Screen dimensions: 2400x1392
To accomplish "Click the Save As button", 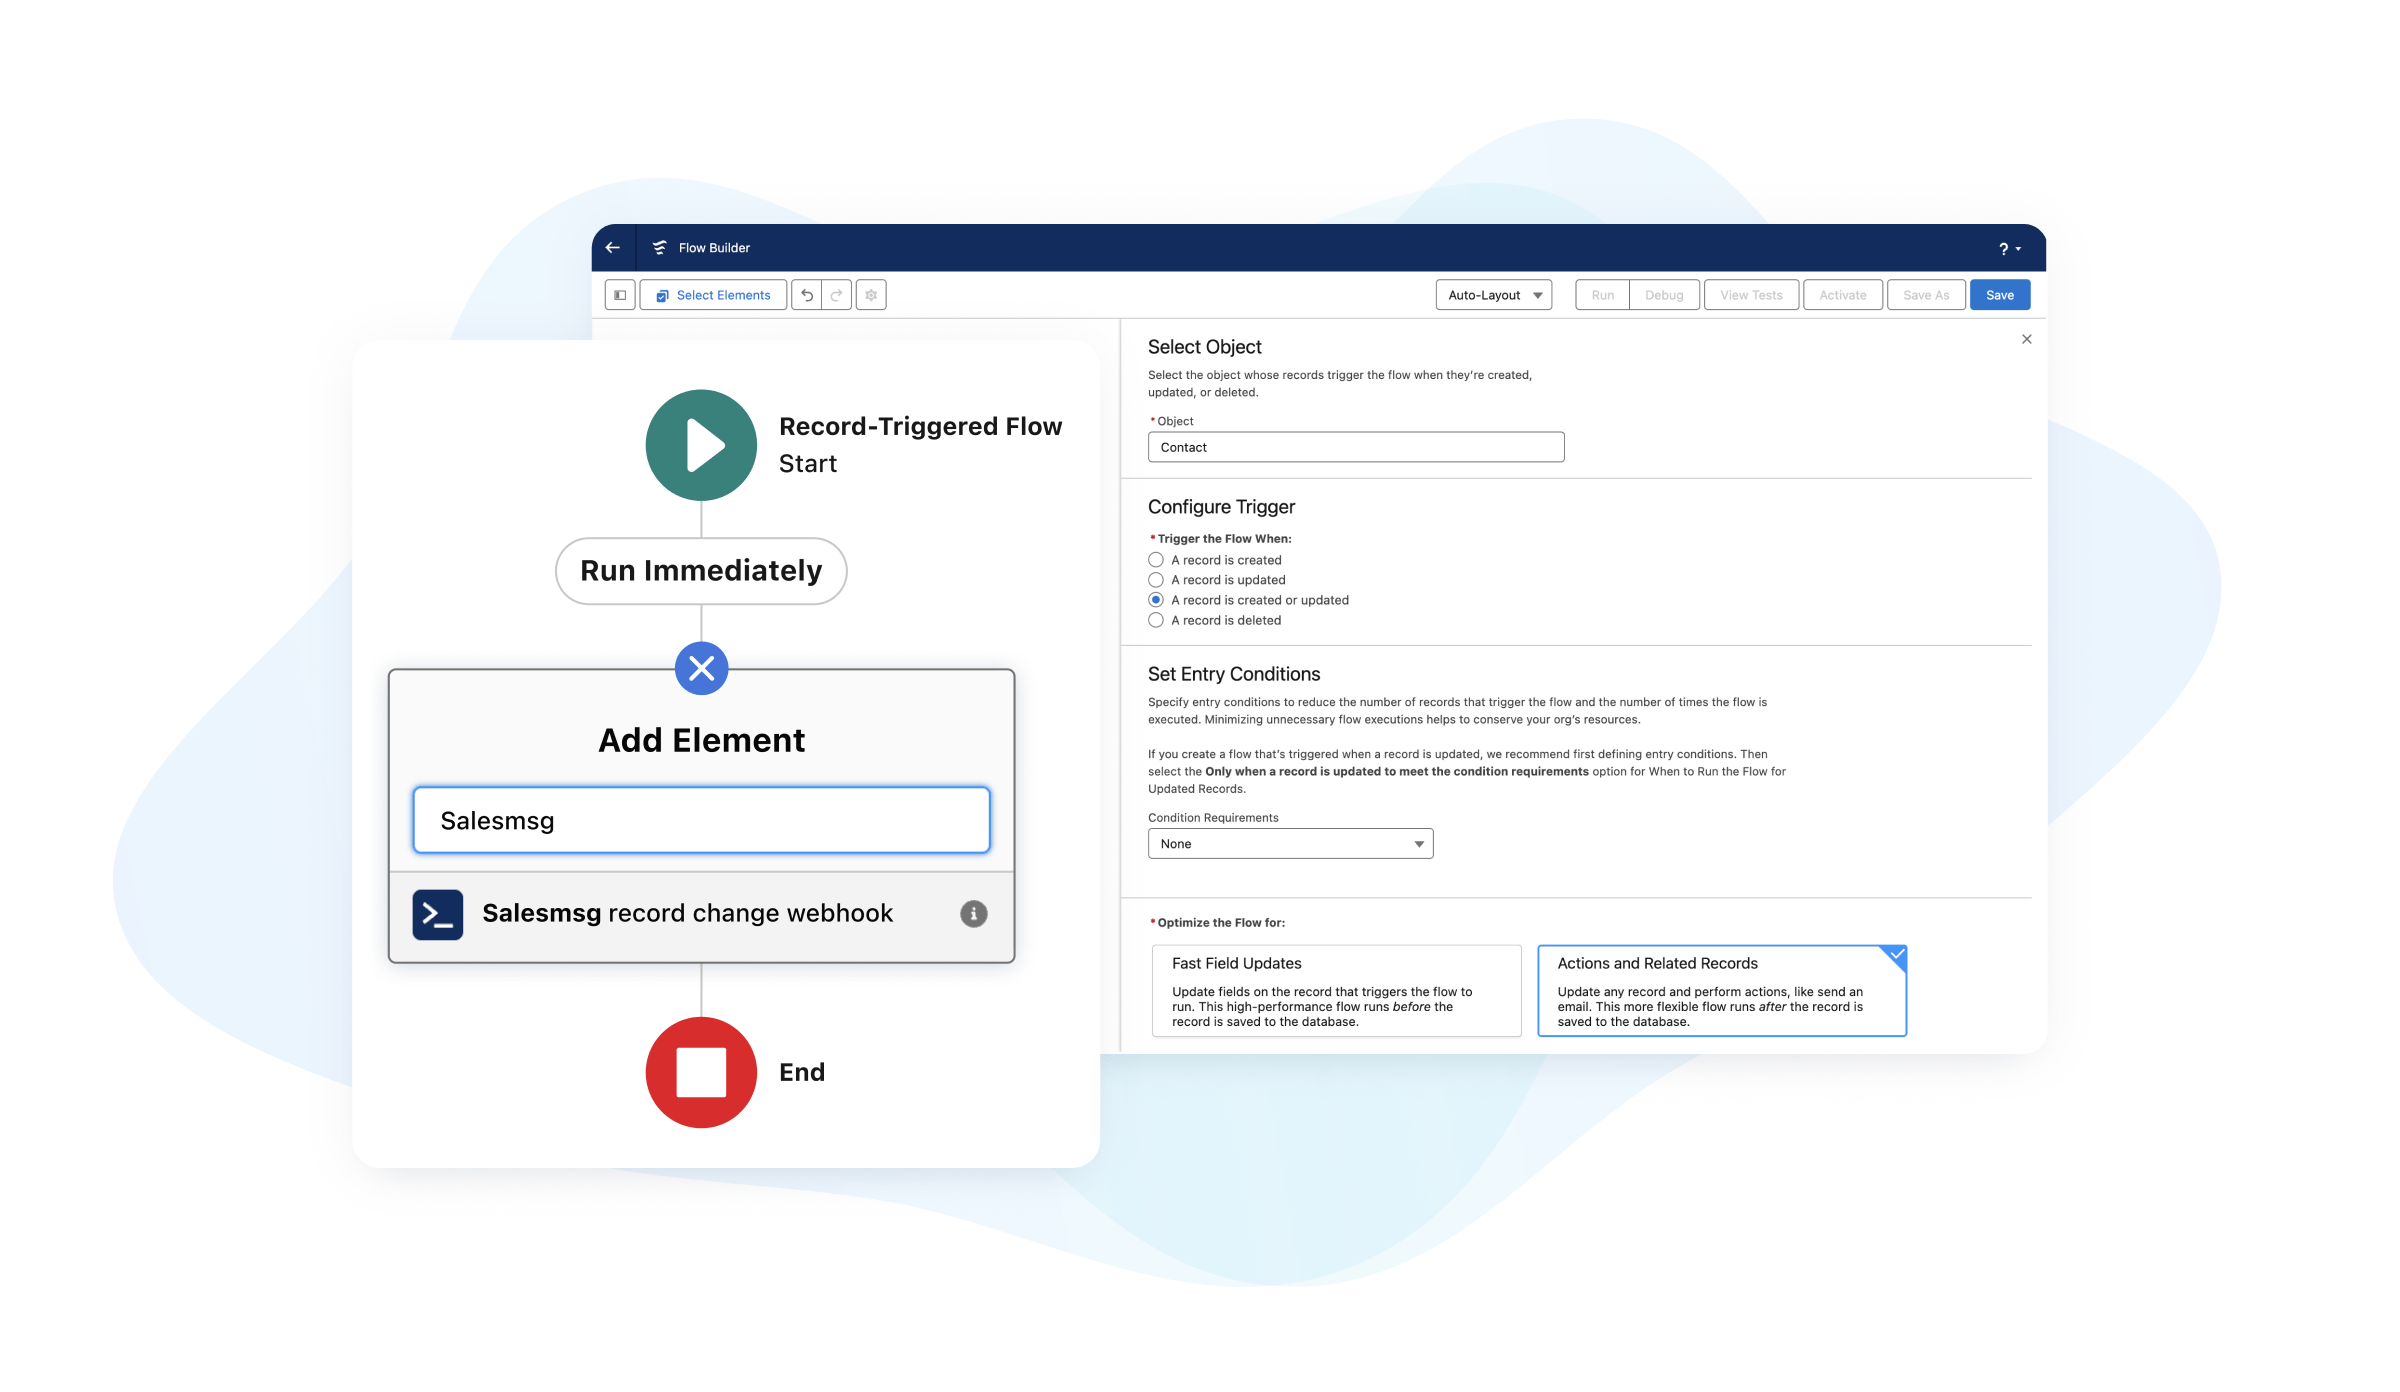I will [x=1926, y=295].
